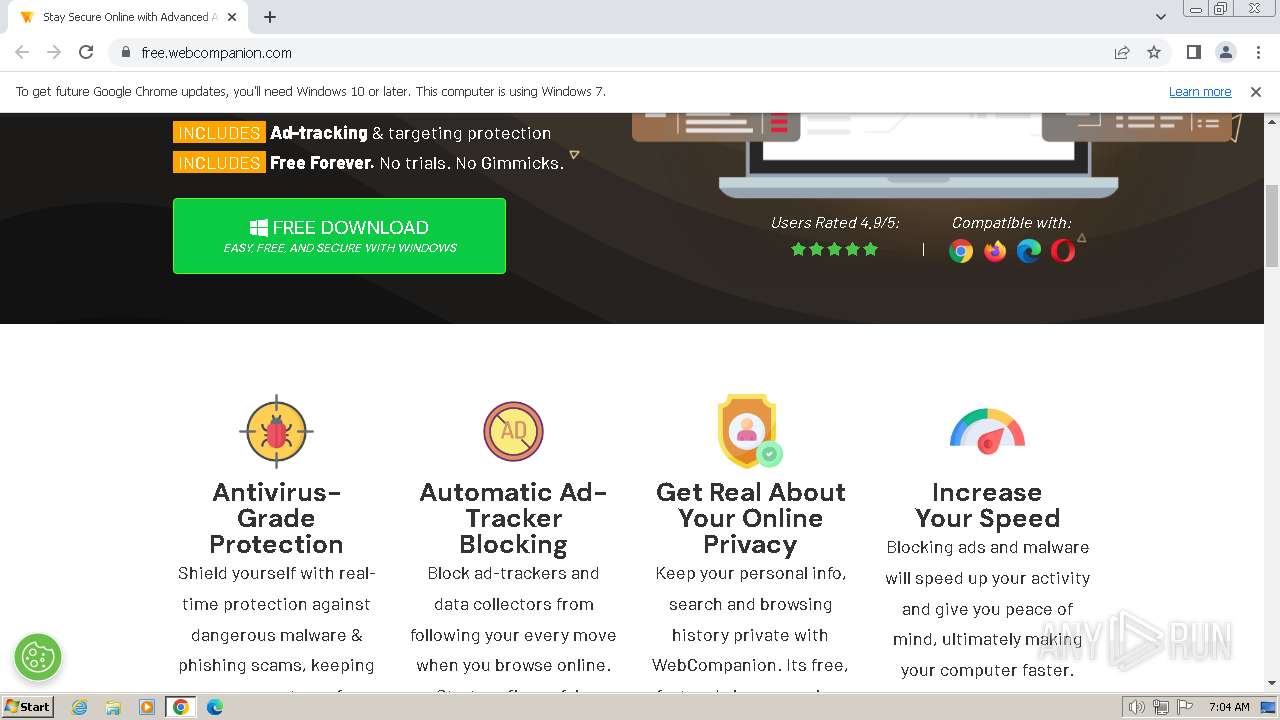Click the Free Forever line
1280x720 pixels.
(x=369, y=163)
